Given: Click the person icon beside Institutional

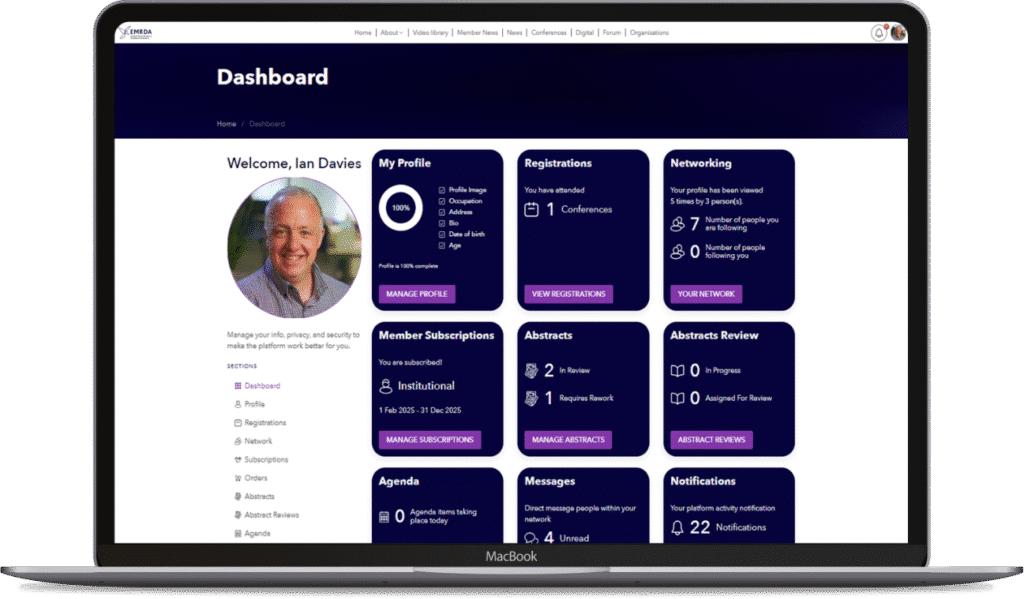Looking at the screenshot, I should (386, 386).
